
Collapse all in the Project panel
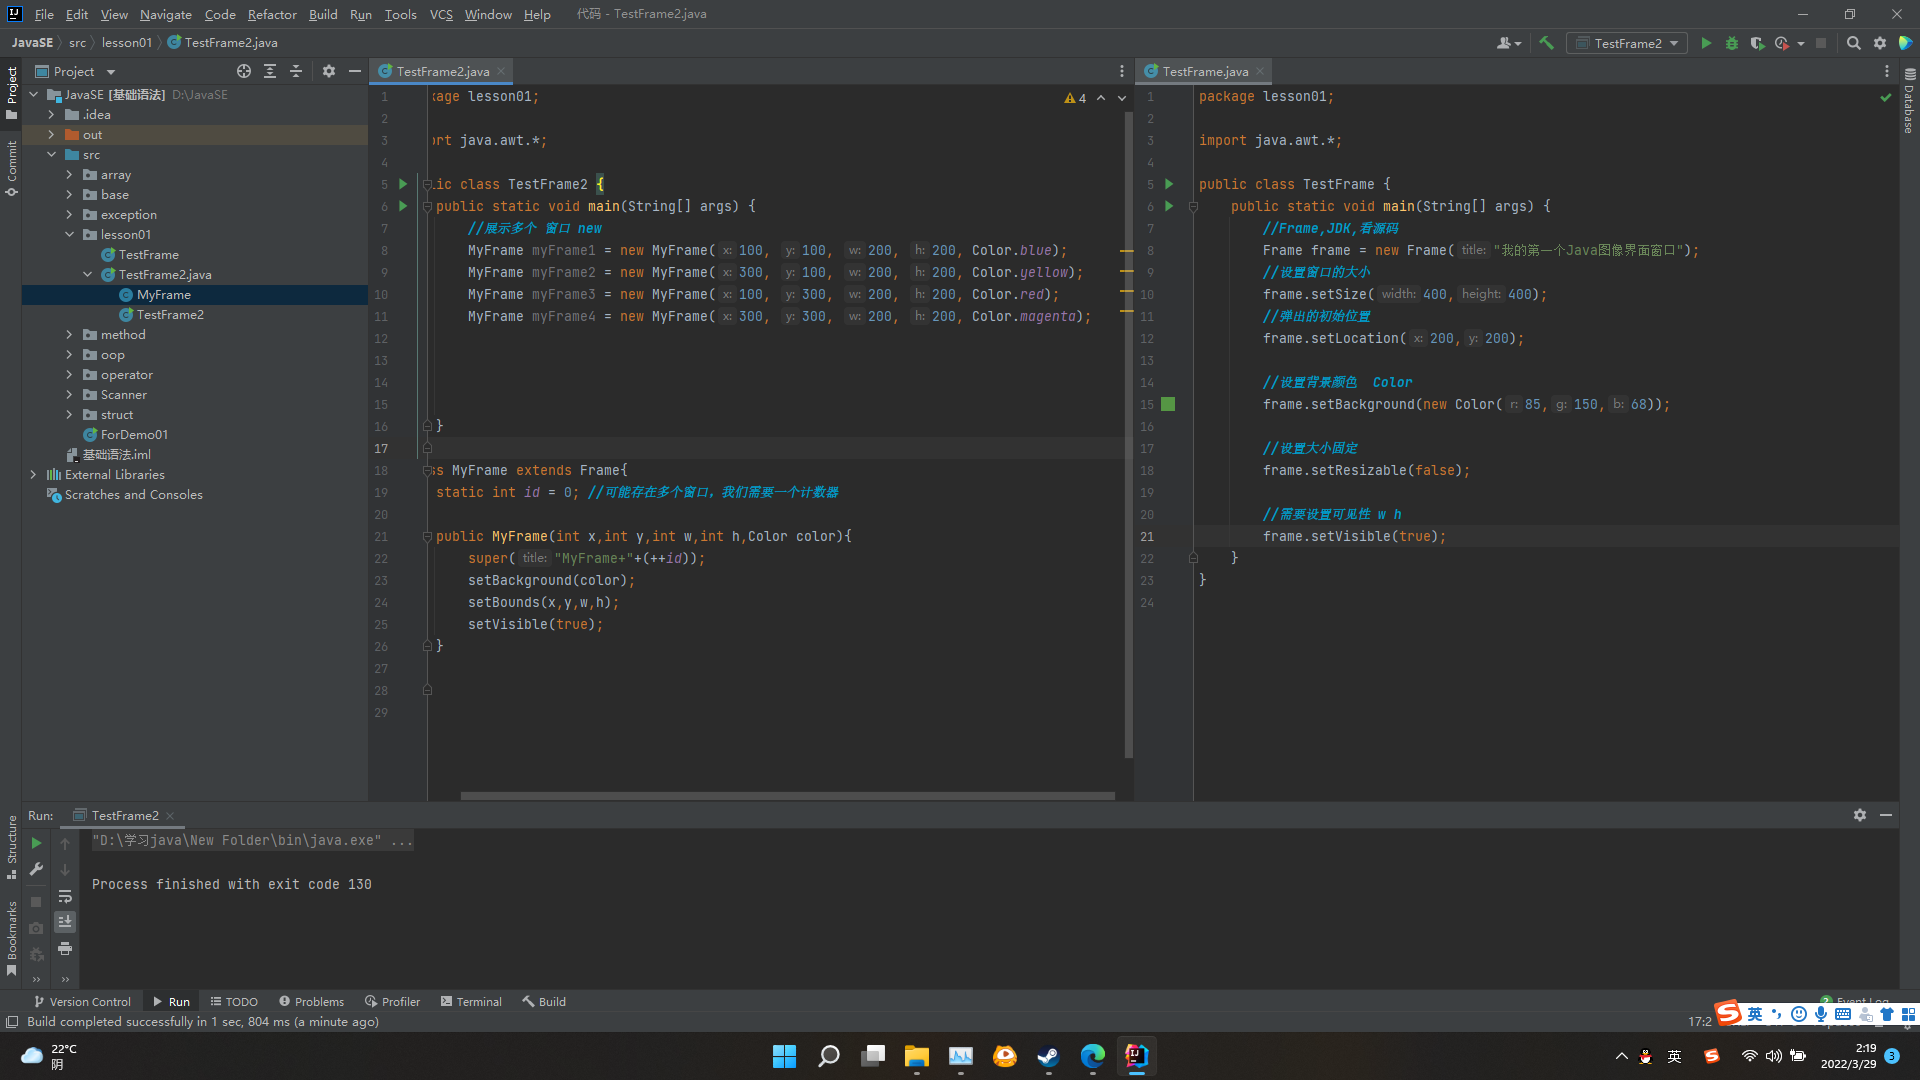(x=296, y=71)
